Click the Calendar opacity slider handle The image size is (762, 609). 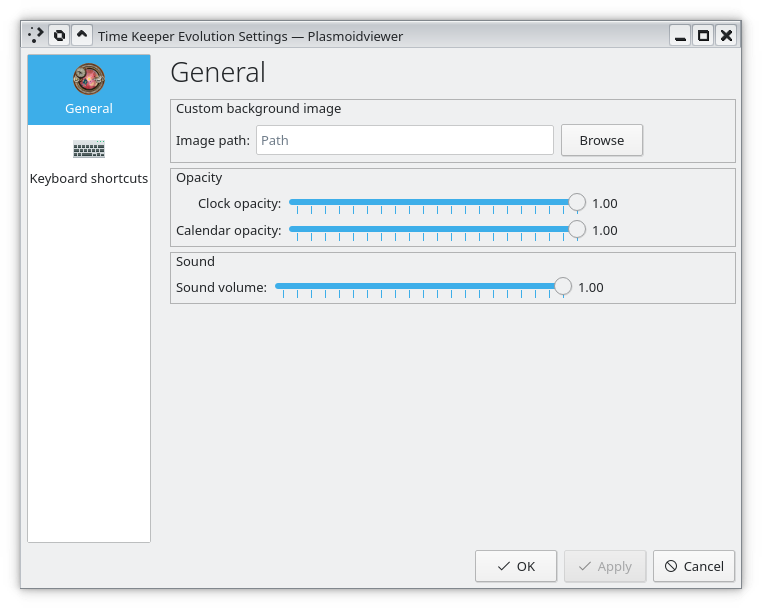point(577,229)
